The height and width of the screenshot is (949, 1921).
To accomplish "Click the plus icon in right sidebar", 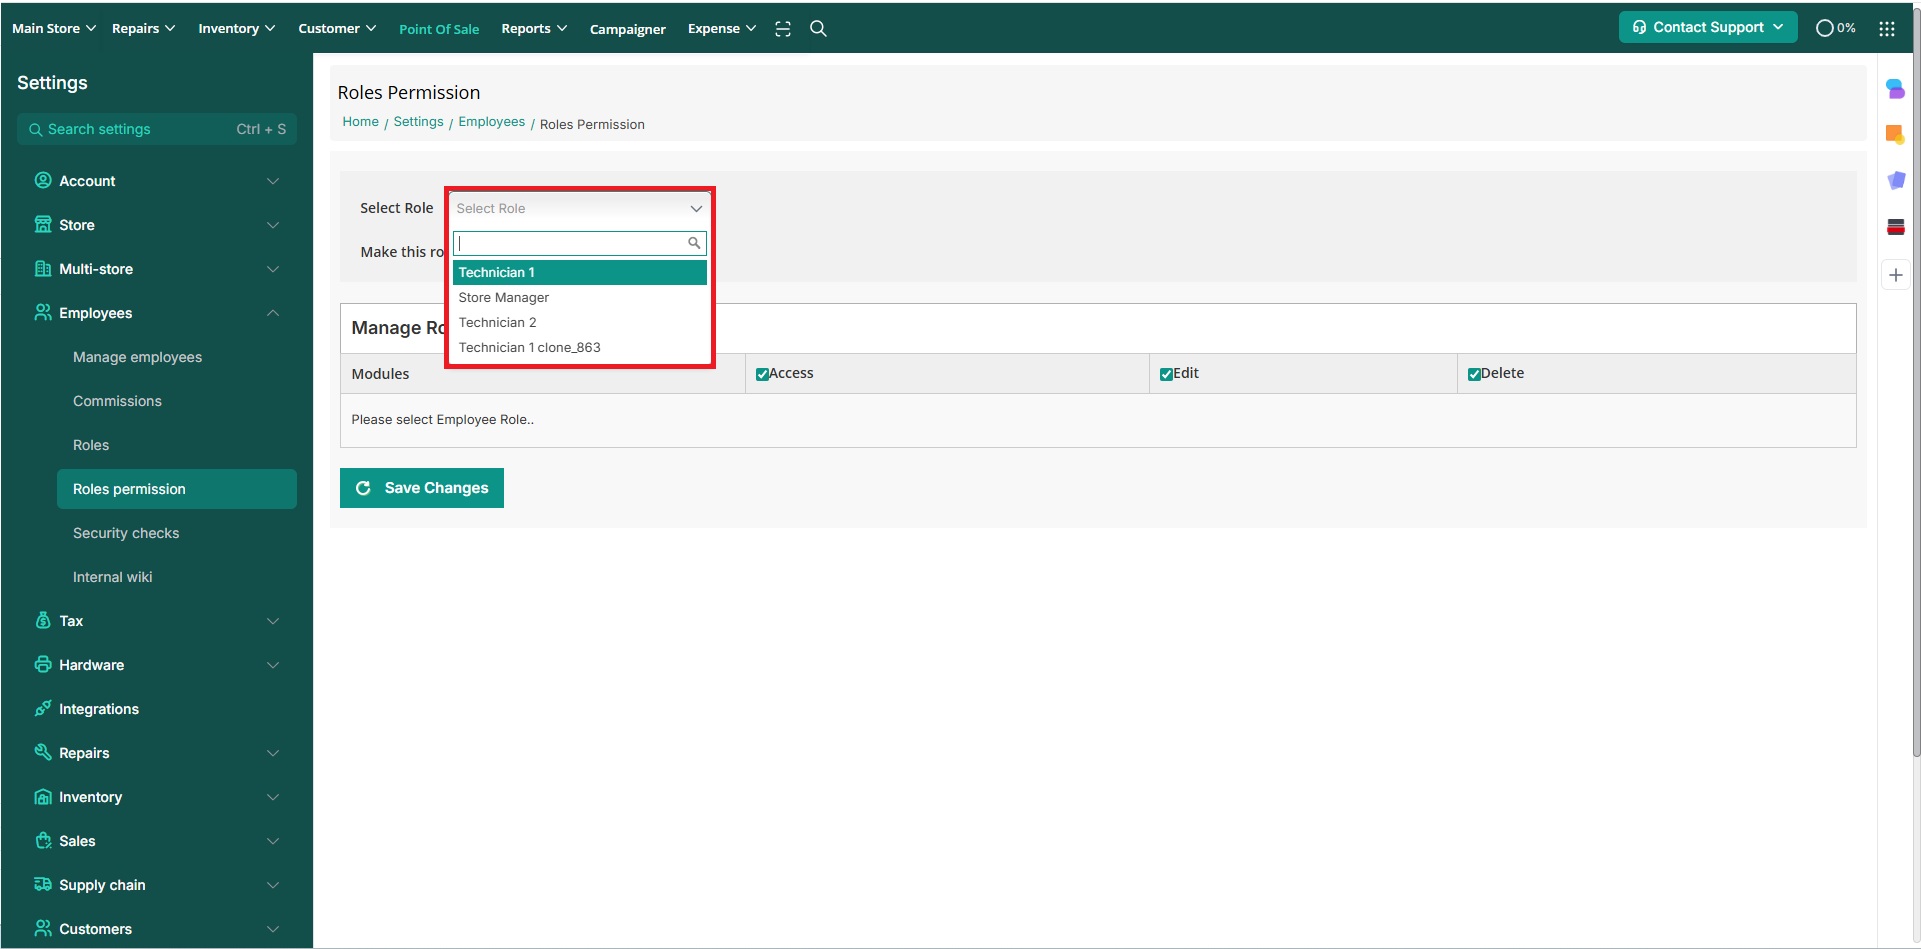I will point(1895,275).
